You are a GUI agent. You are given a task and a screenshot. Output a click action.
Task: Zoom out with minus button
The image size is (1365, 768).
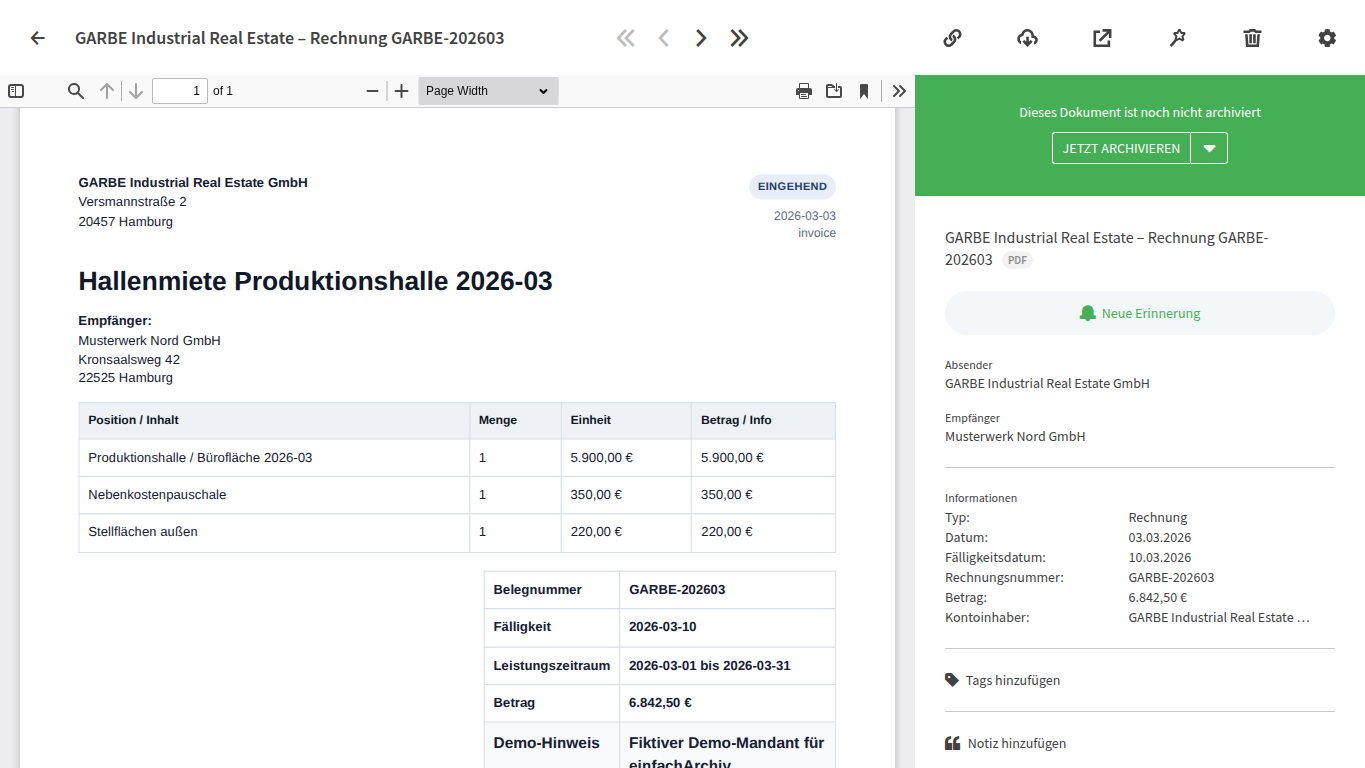click(x=373, y=91)
